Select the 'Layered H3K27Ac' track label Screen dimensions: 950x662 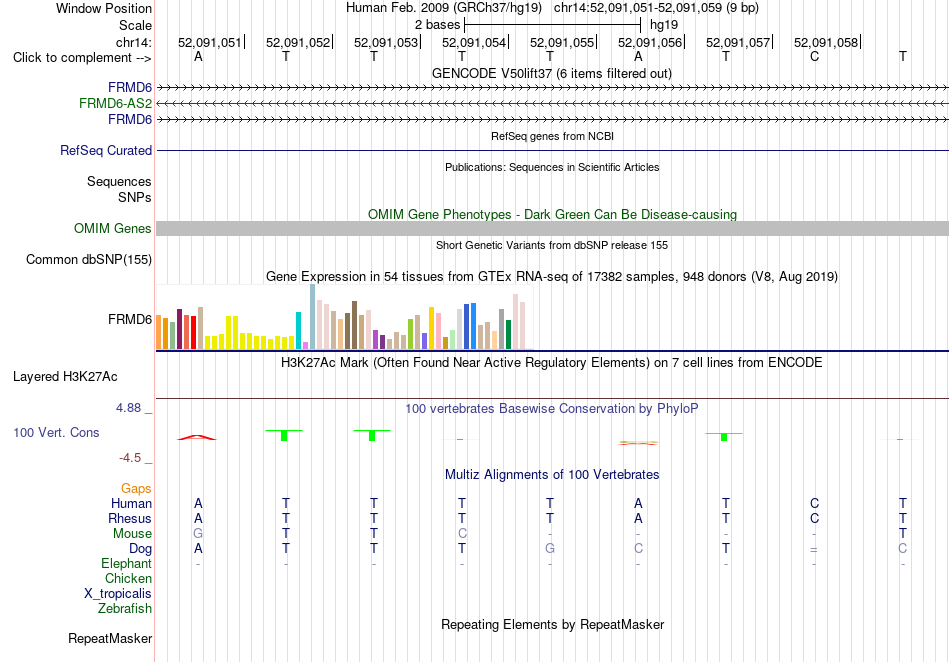65,377
